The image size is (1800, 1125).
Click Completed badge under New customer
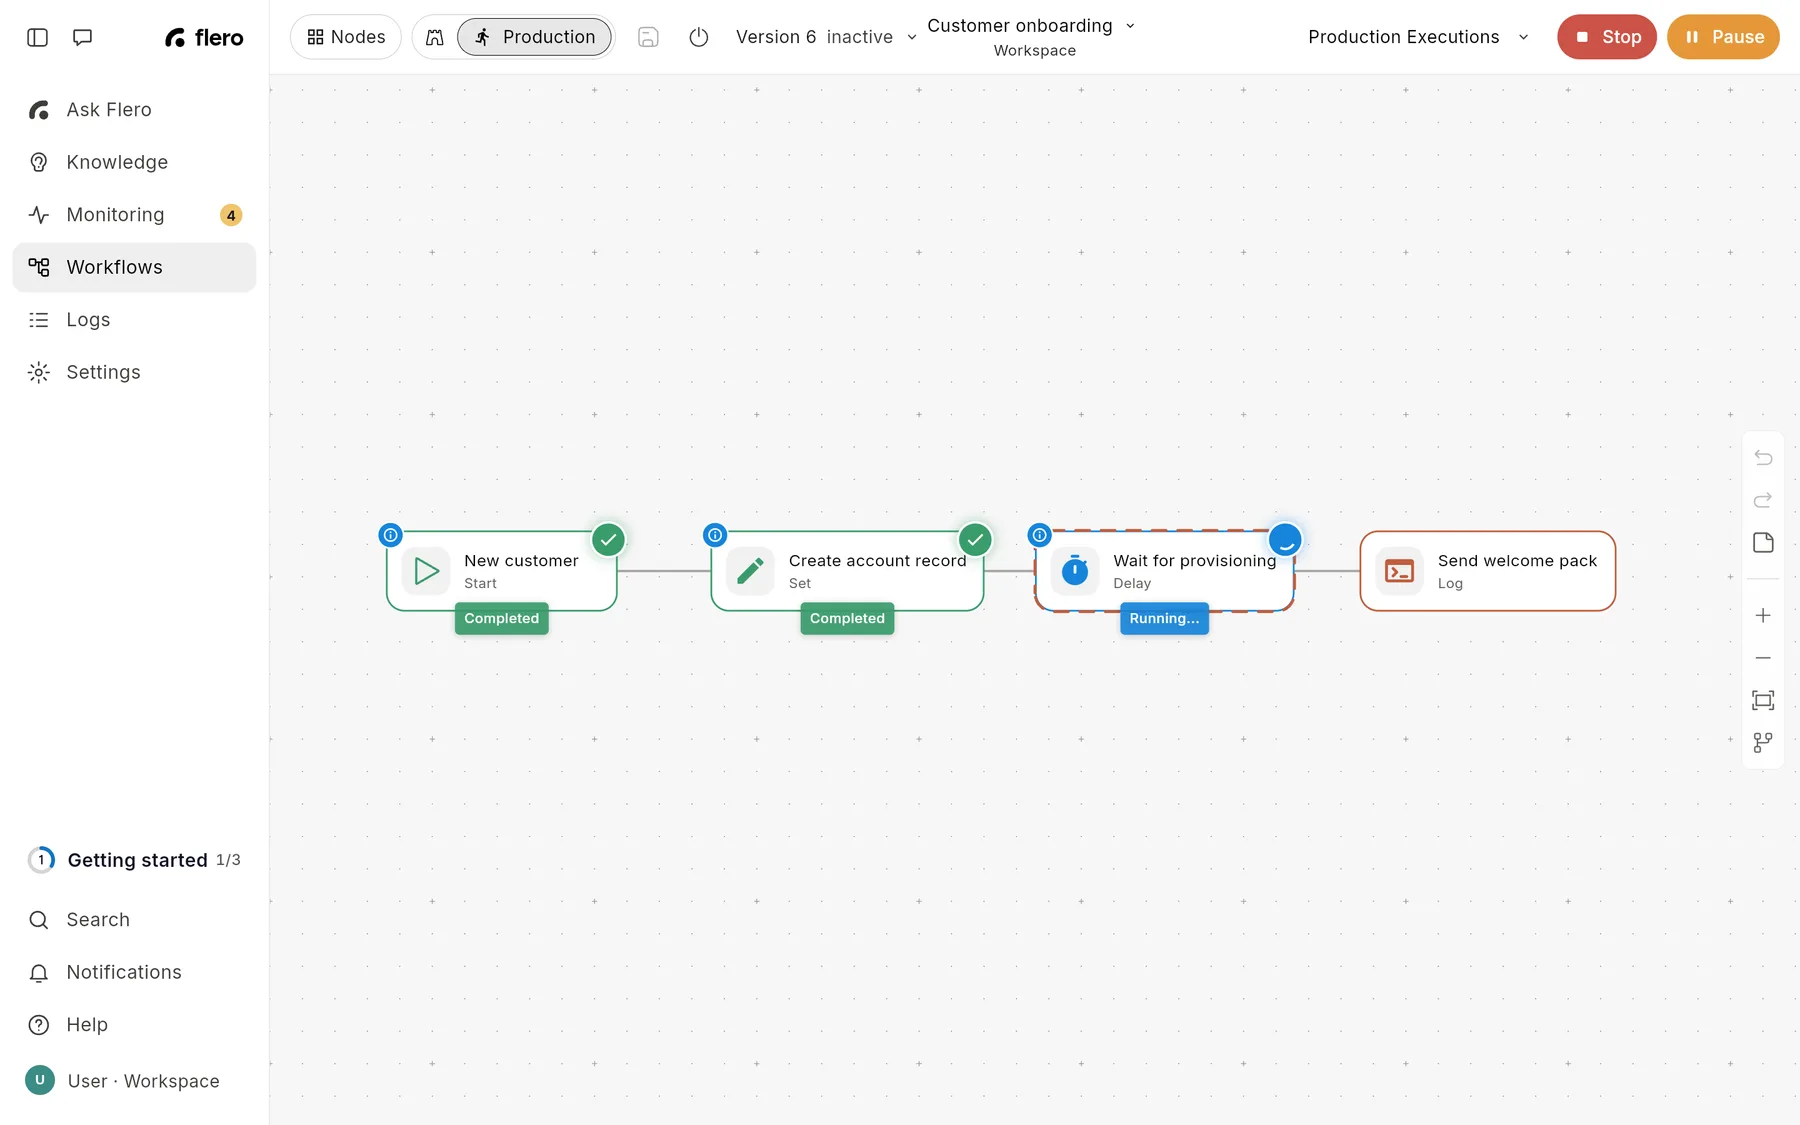[502, 619]
